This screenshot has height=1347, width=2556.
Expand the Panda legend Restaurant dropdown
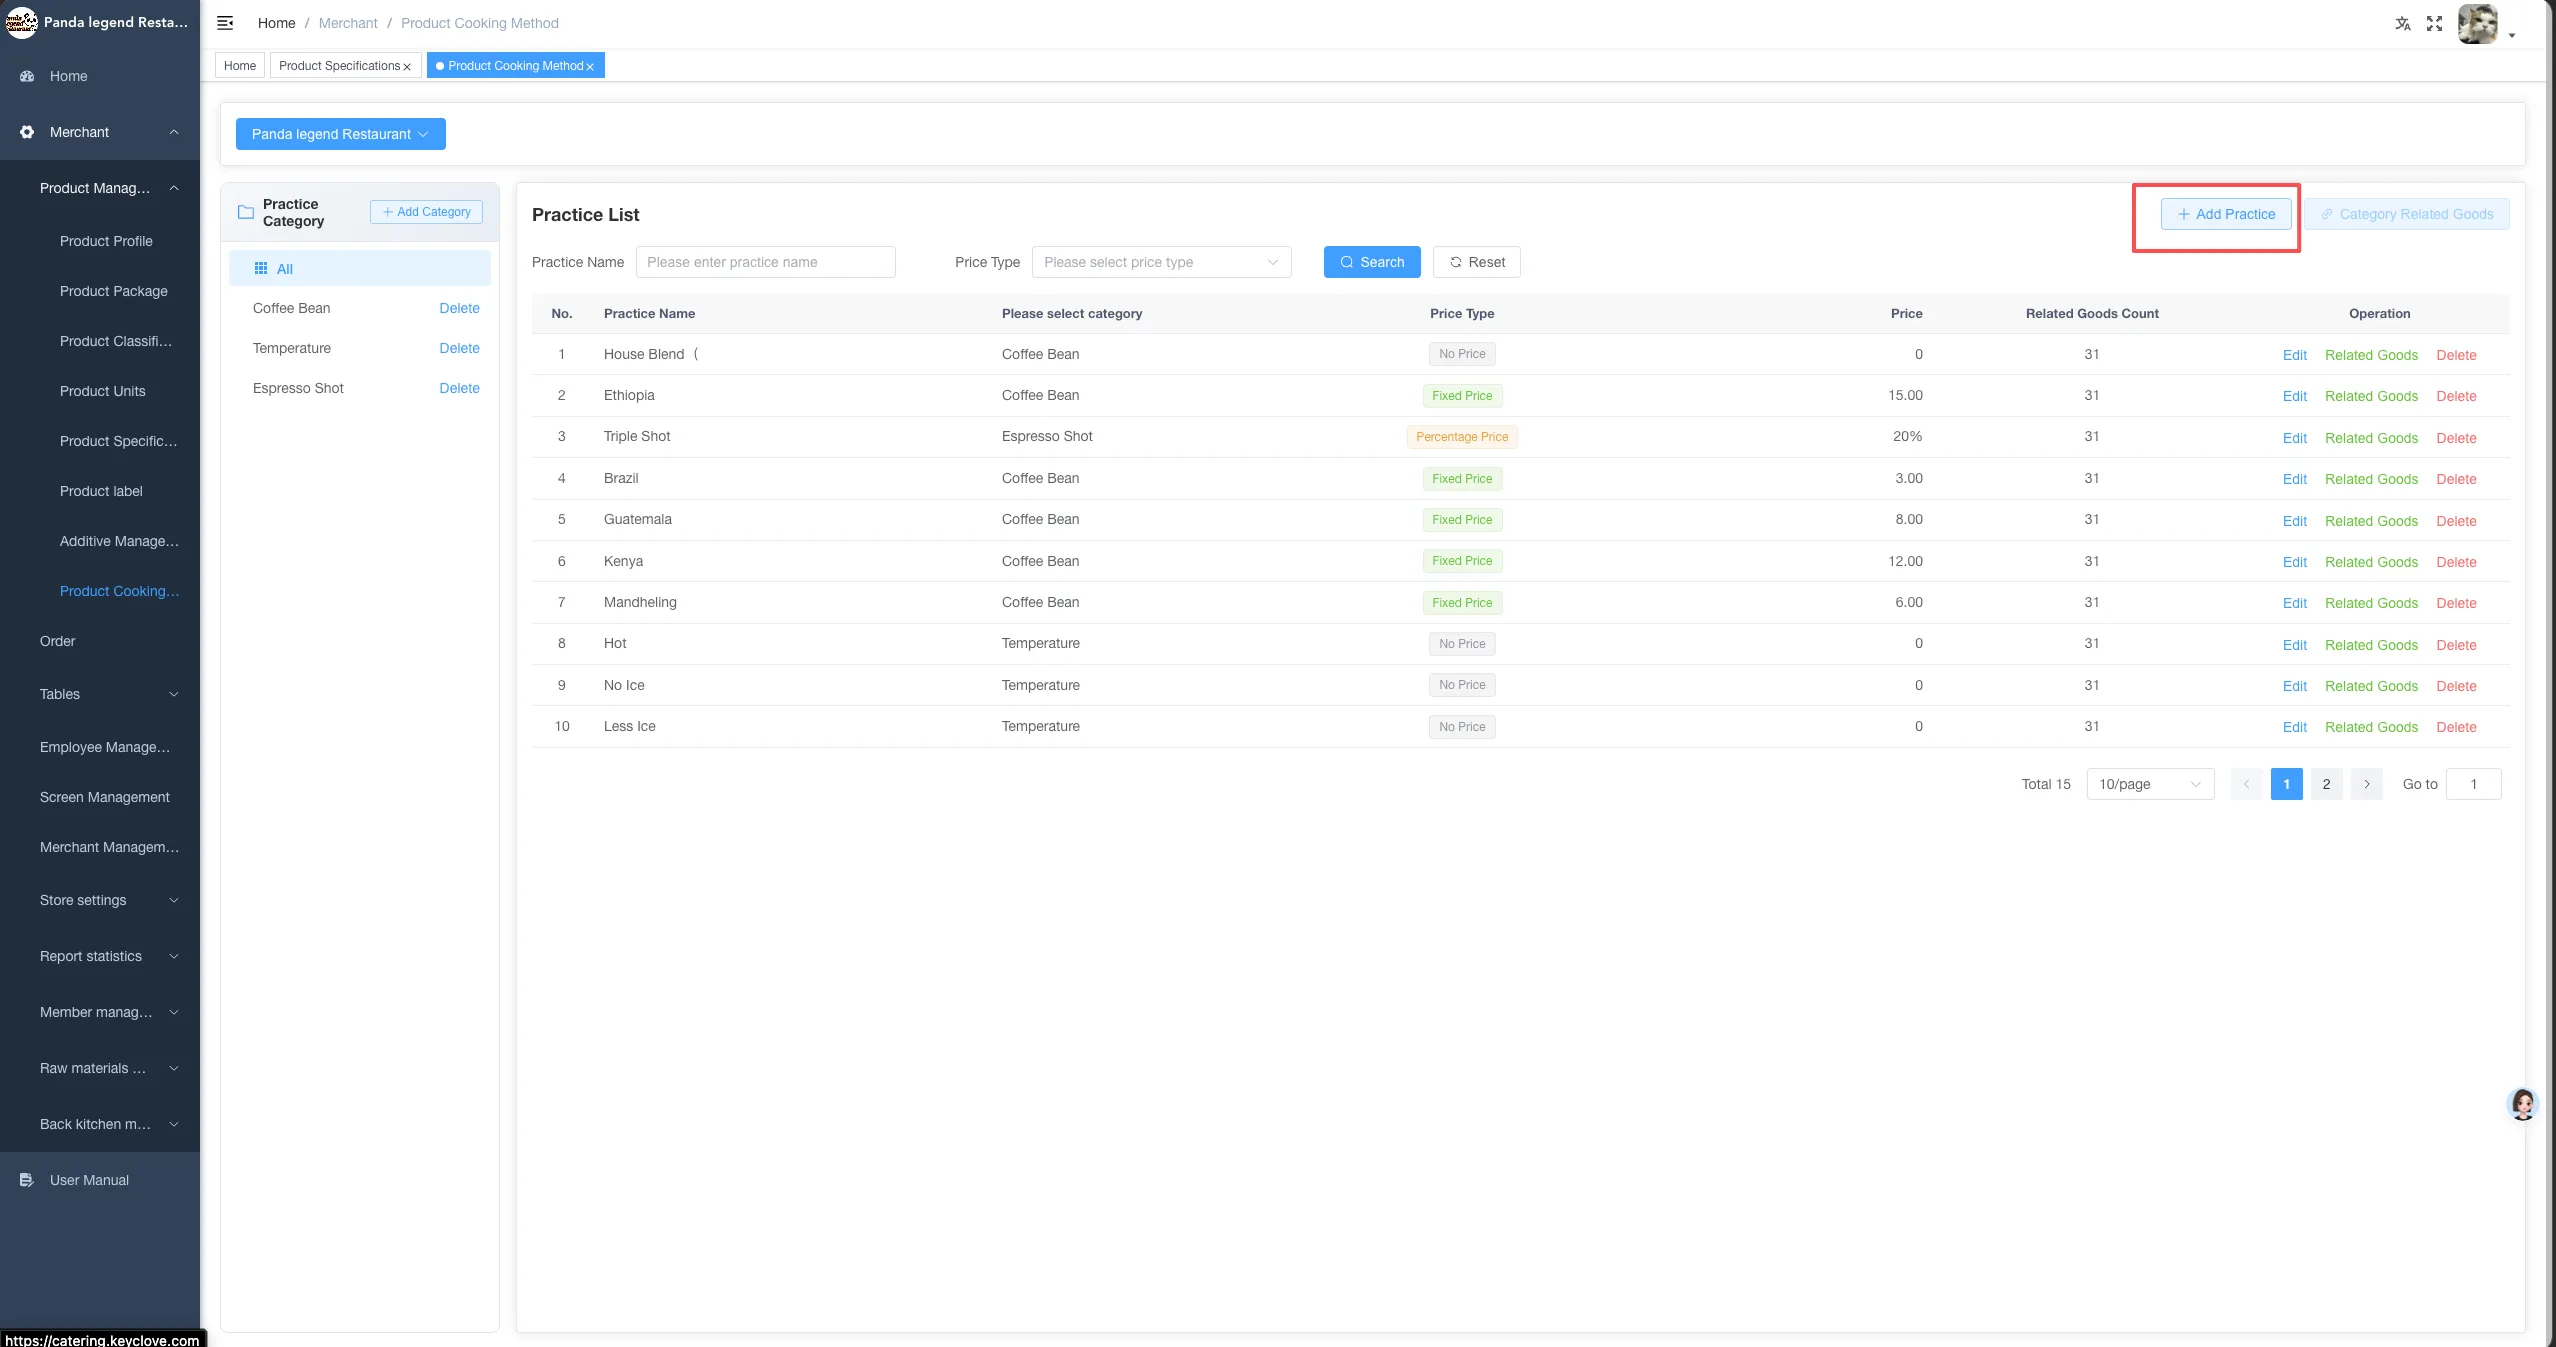click(x=340, y=134)
